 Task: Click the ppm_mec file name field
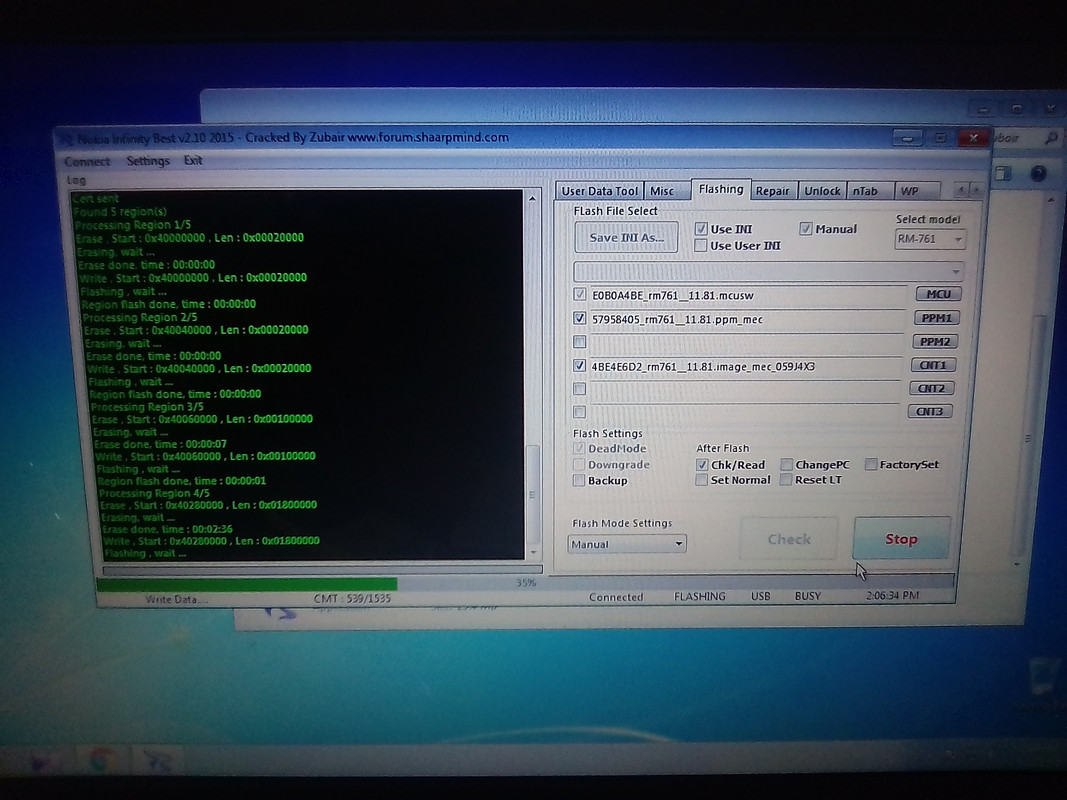[x=746, y=319]
